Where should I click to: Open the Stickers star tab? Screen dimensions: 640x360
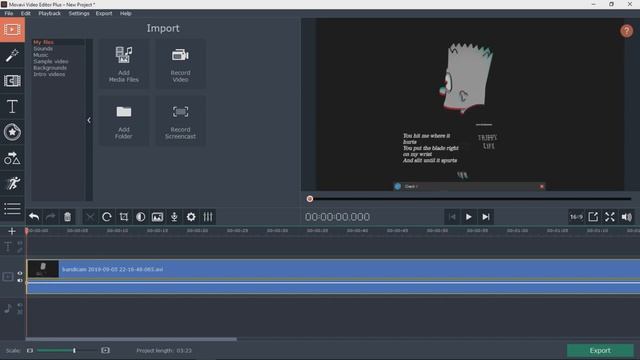(12, 132)
